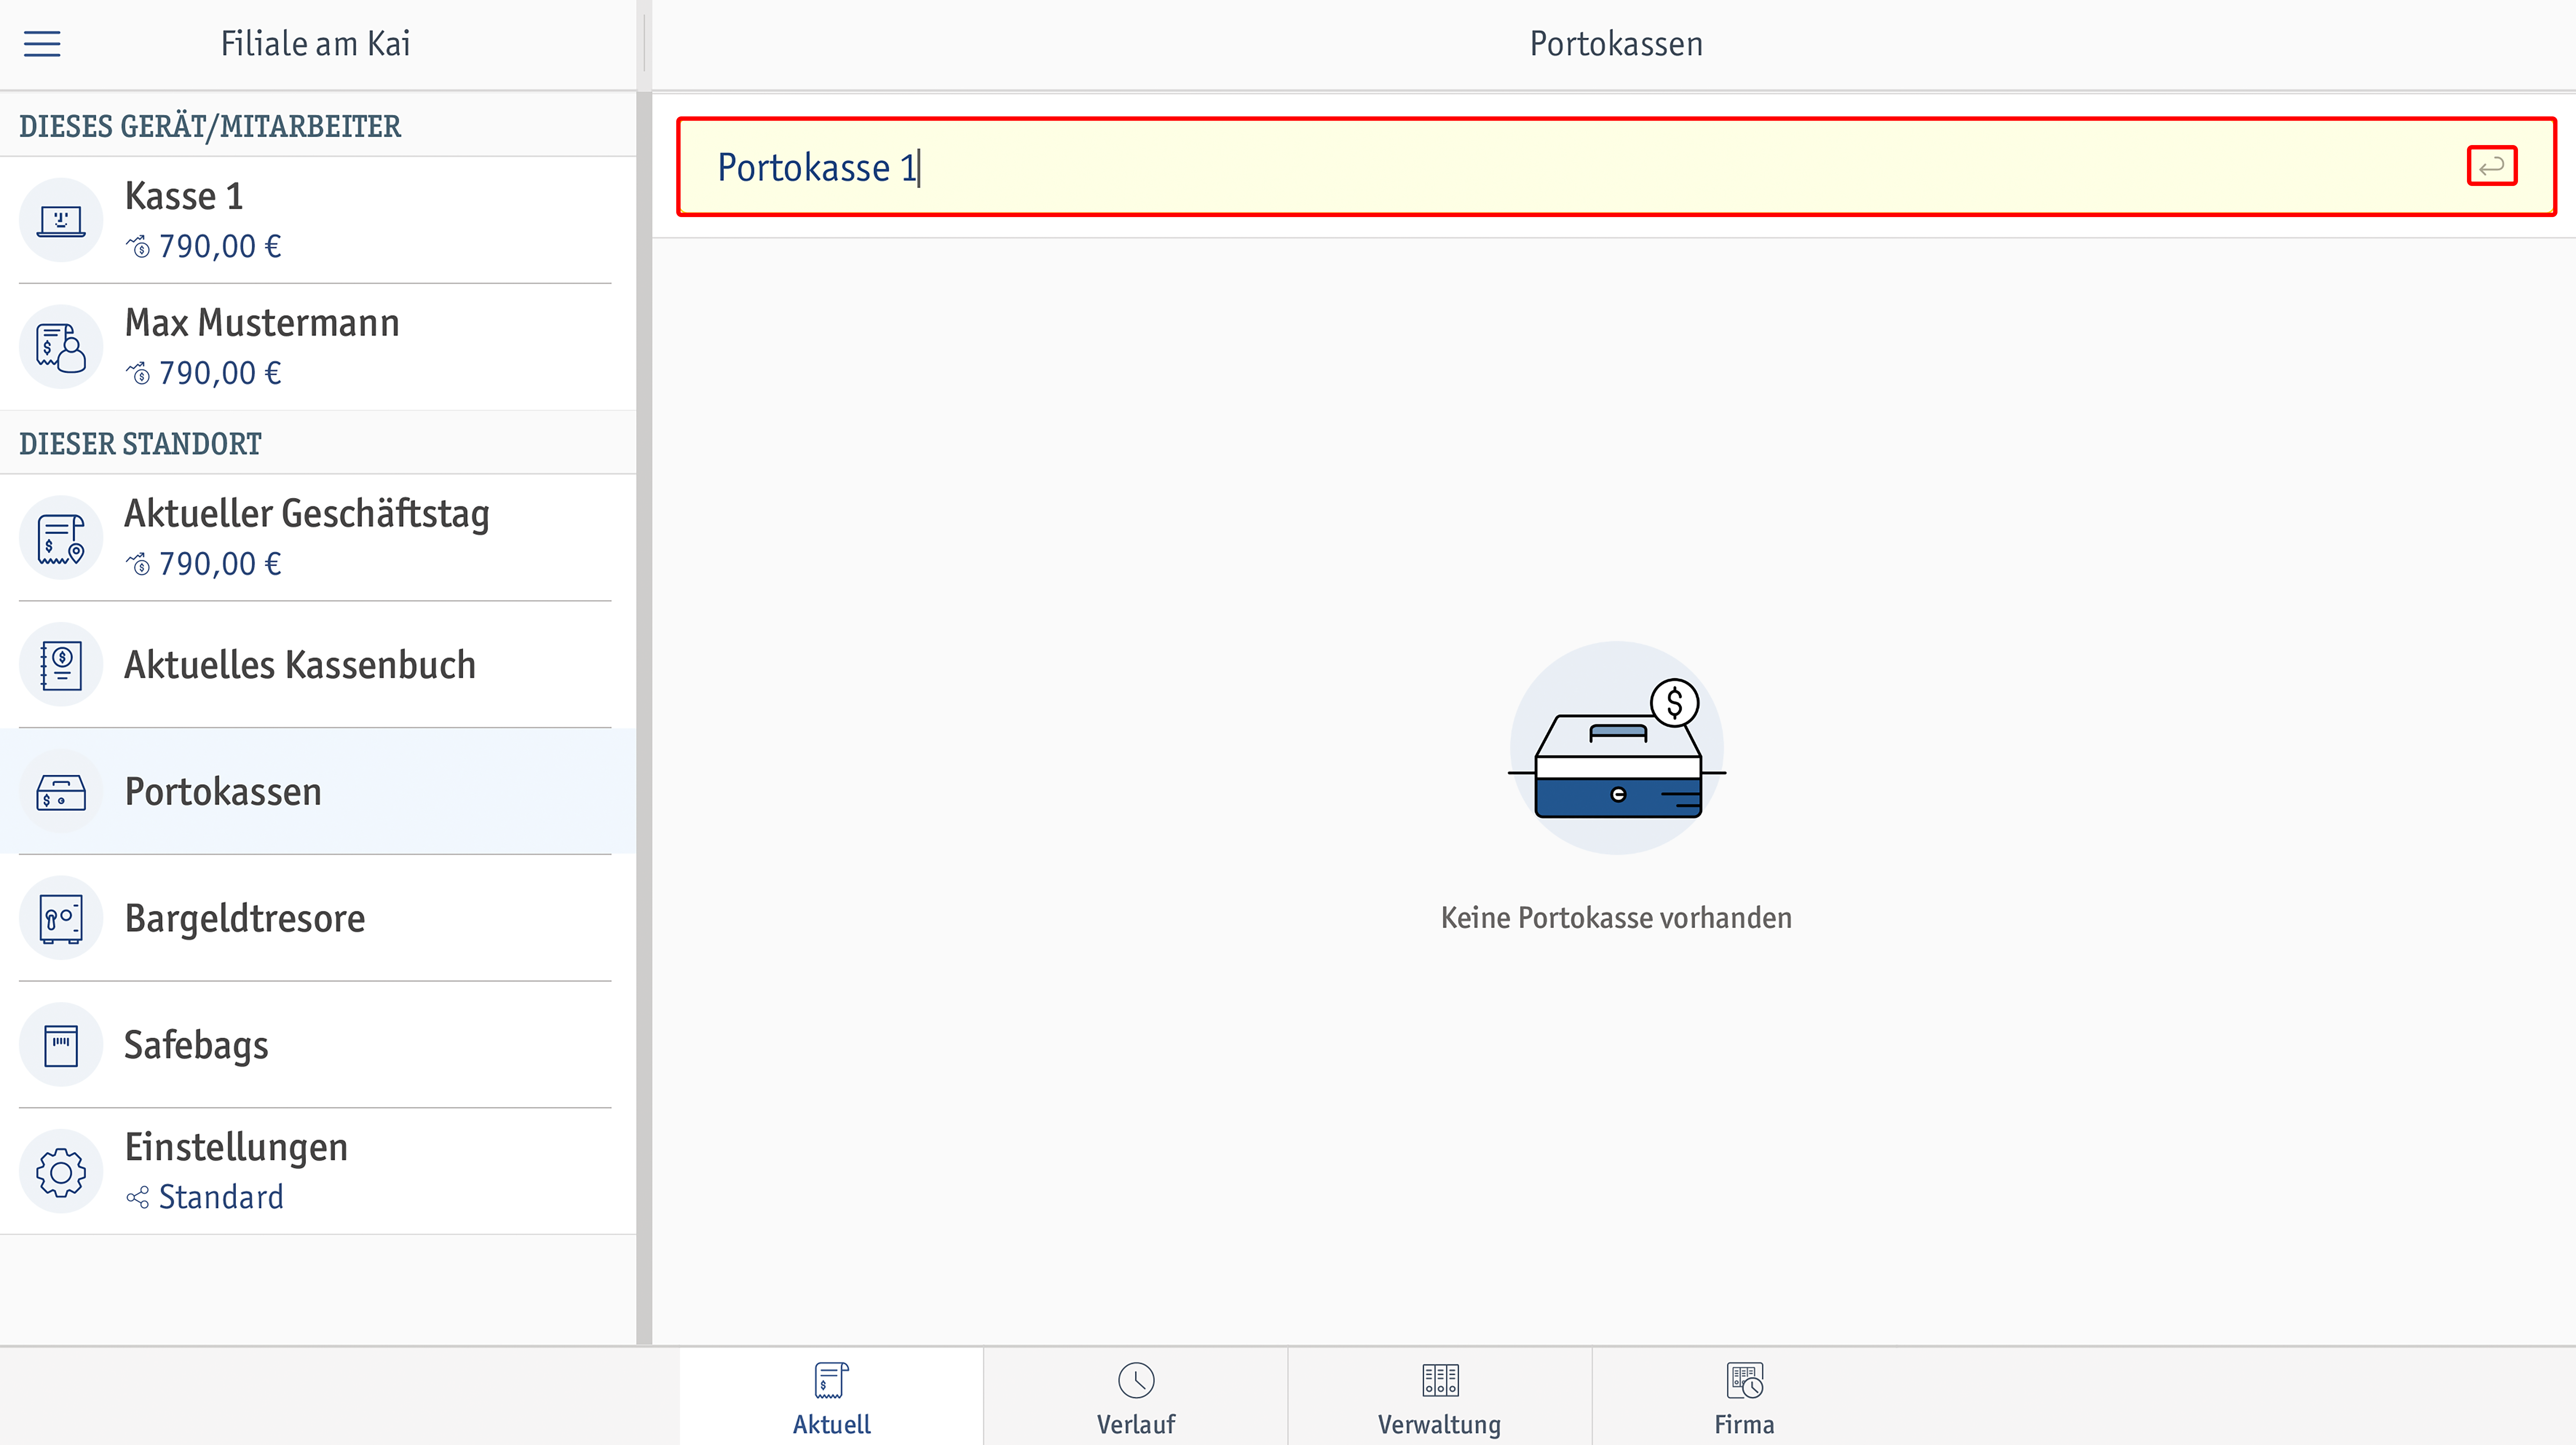Open the Max Mustermann entry
2576x1445 pixels.
pos(318,347)
